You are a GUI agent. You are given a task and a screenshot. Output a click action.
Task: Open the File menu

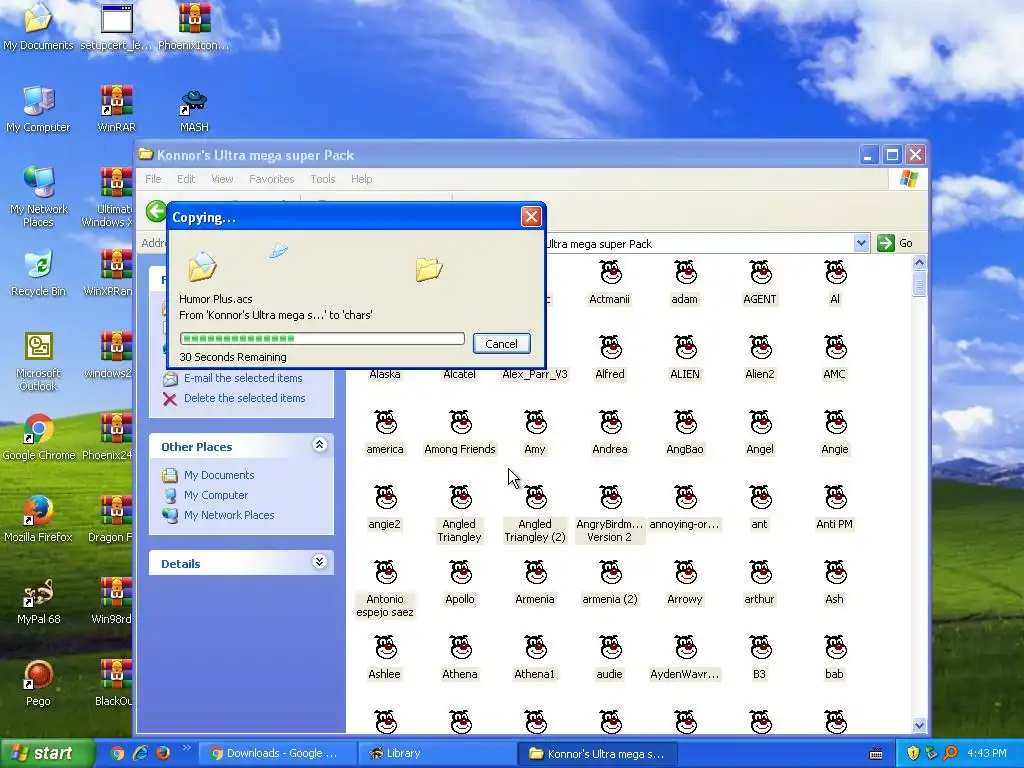pos(153,179)
